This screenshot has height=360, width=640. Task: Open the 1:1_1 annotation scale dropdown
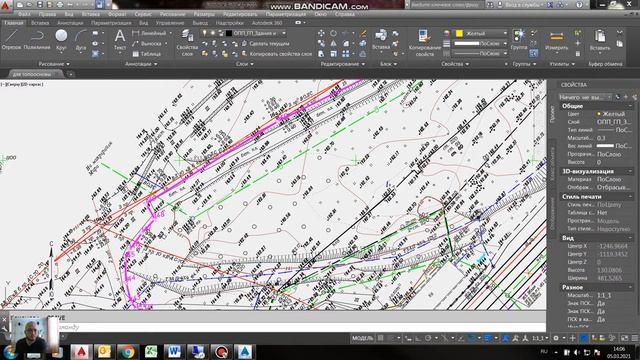(540, 338)
